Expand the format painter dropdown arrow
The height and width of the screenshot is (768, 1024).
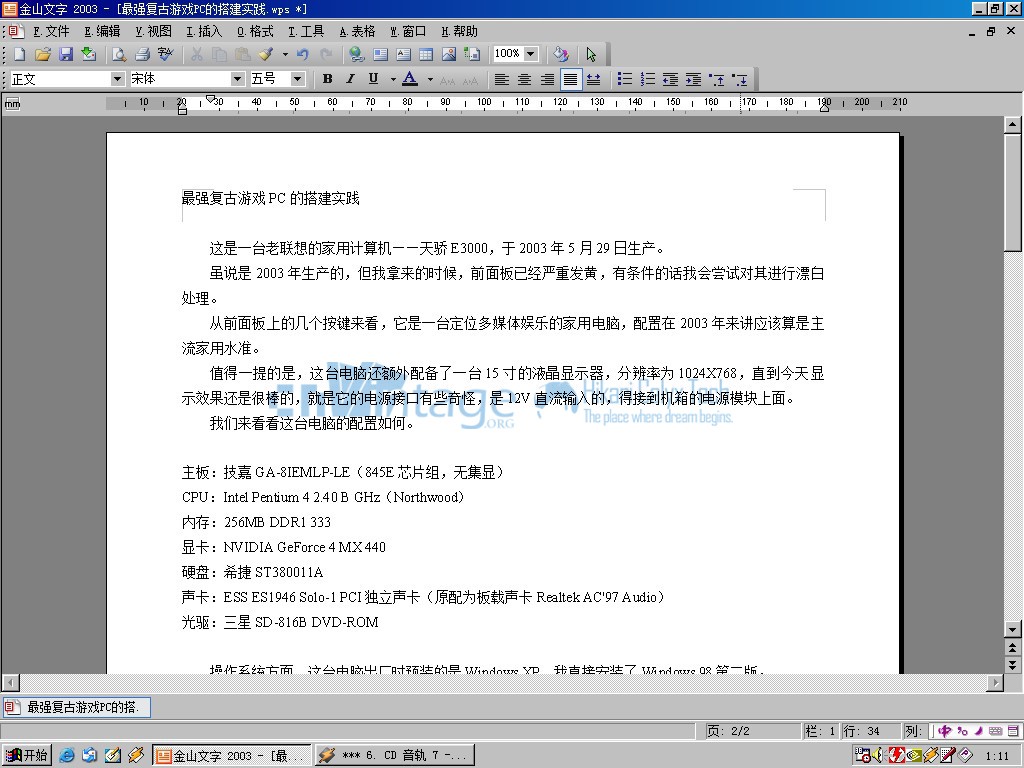(x=285, y=54)
